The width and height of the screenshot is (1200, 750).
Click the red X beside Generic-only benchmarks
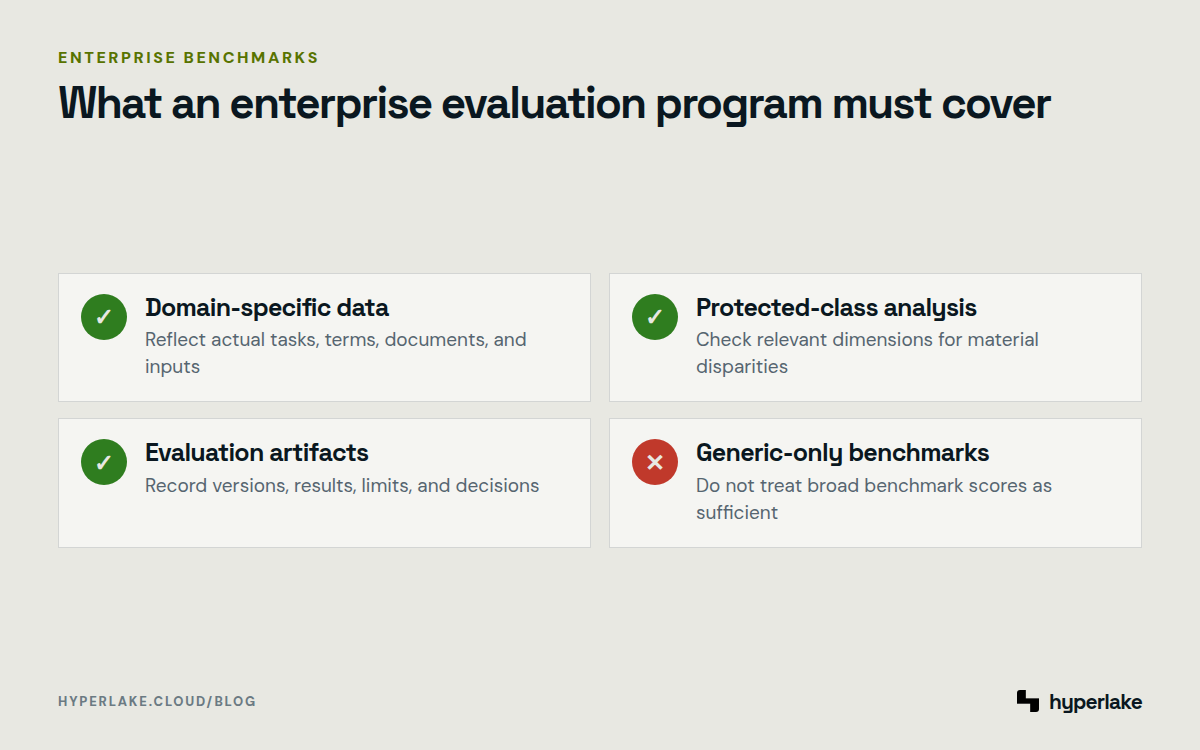coord(655,462)
